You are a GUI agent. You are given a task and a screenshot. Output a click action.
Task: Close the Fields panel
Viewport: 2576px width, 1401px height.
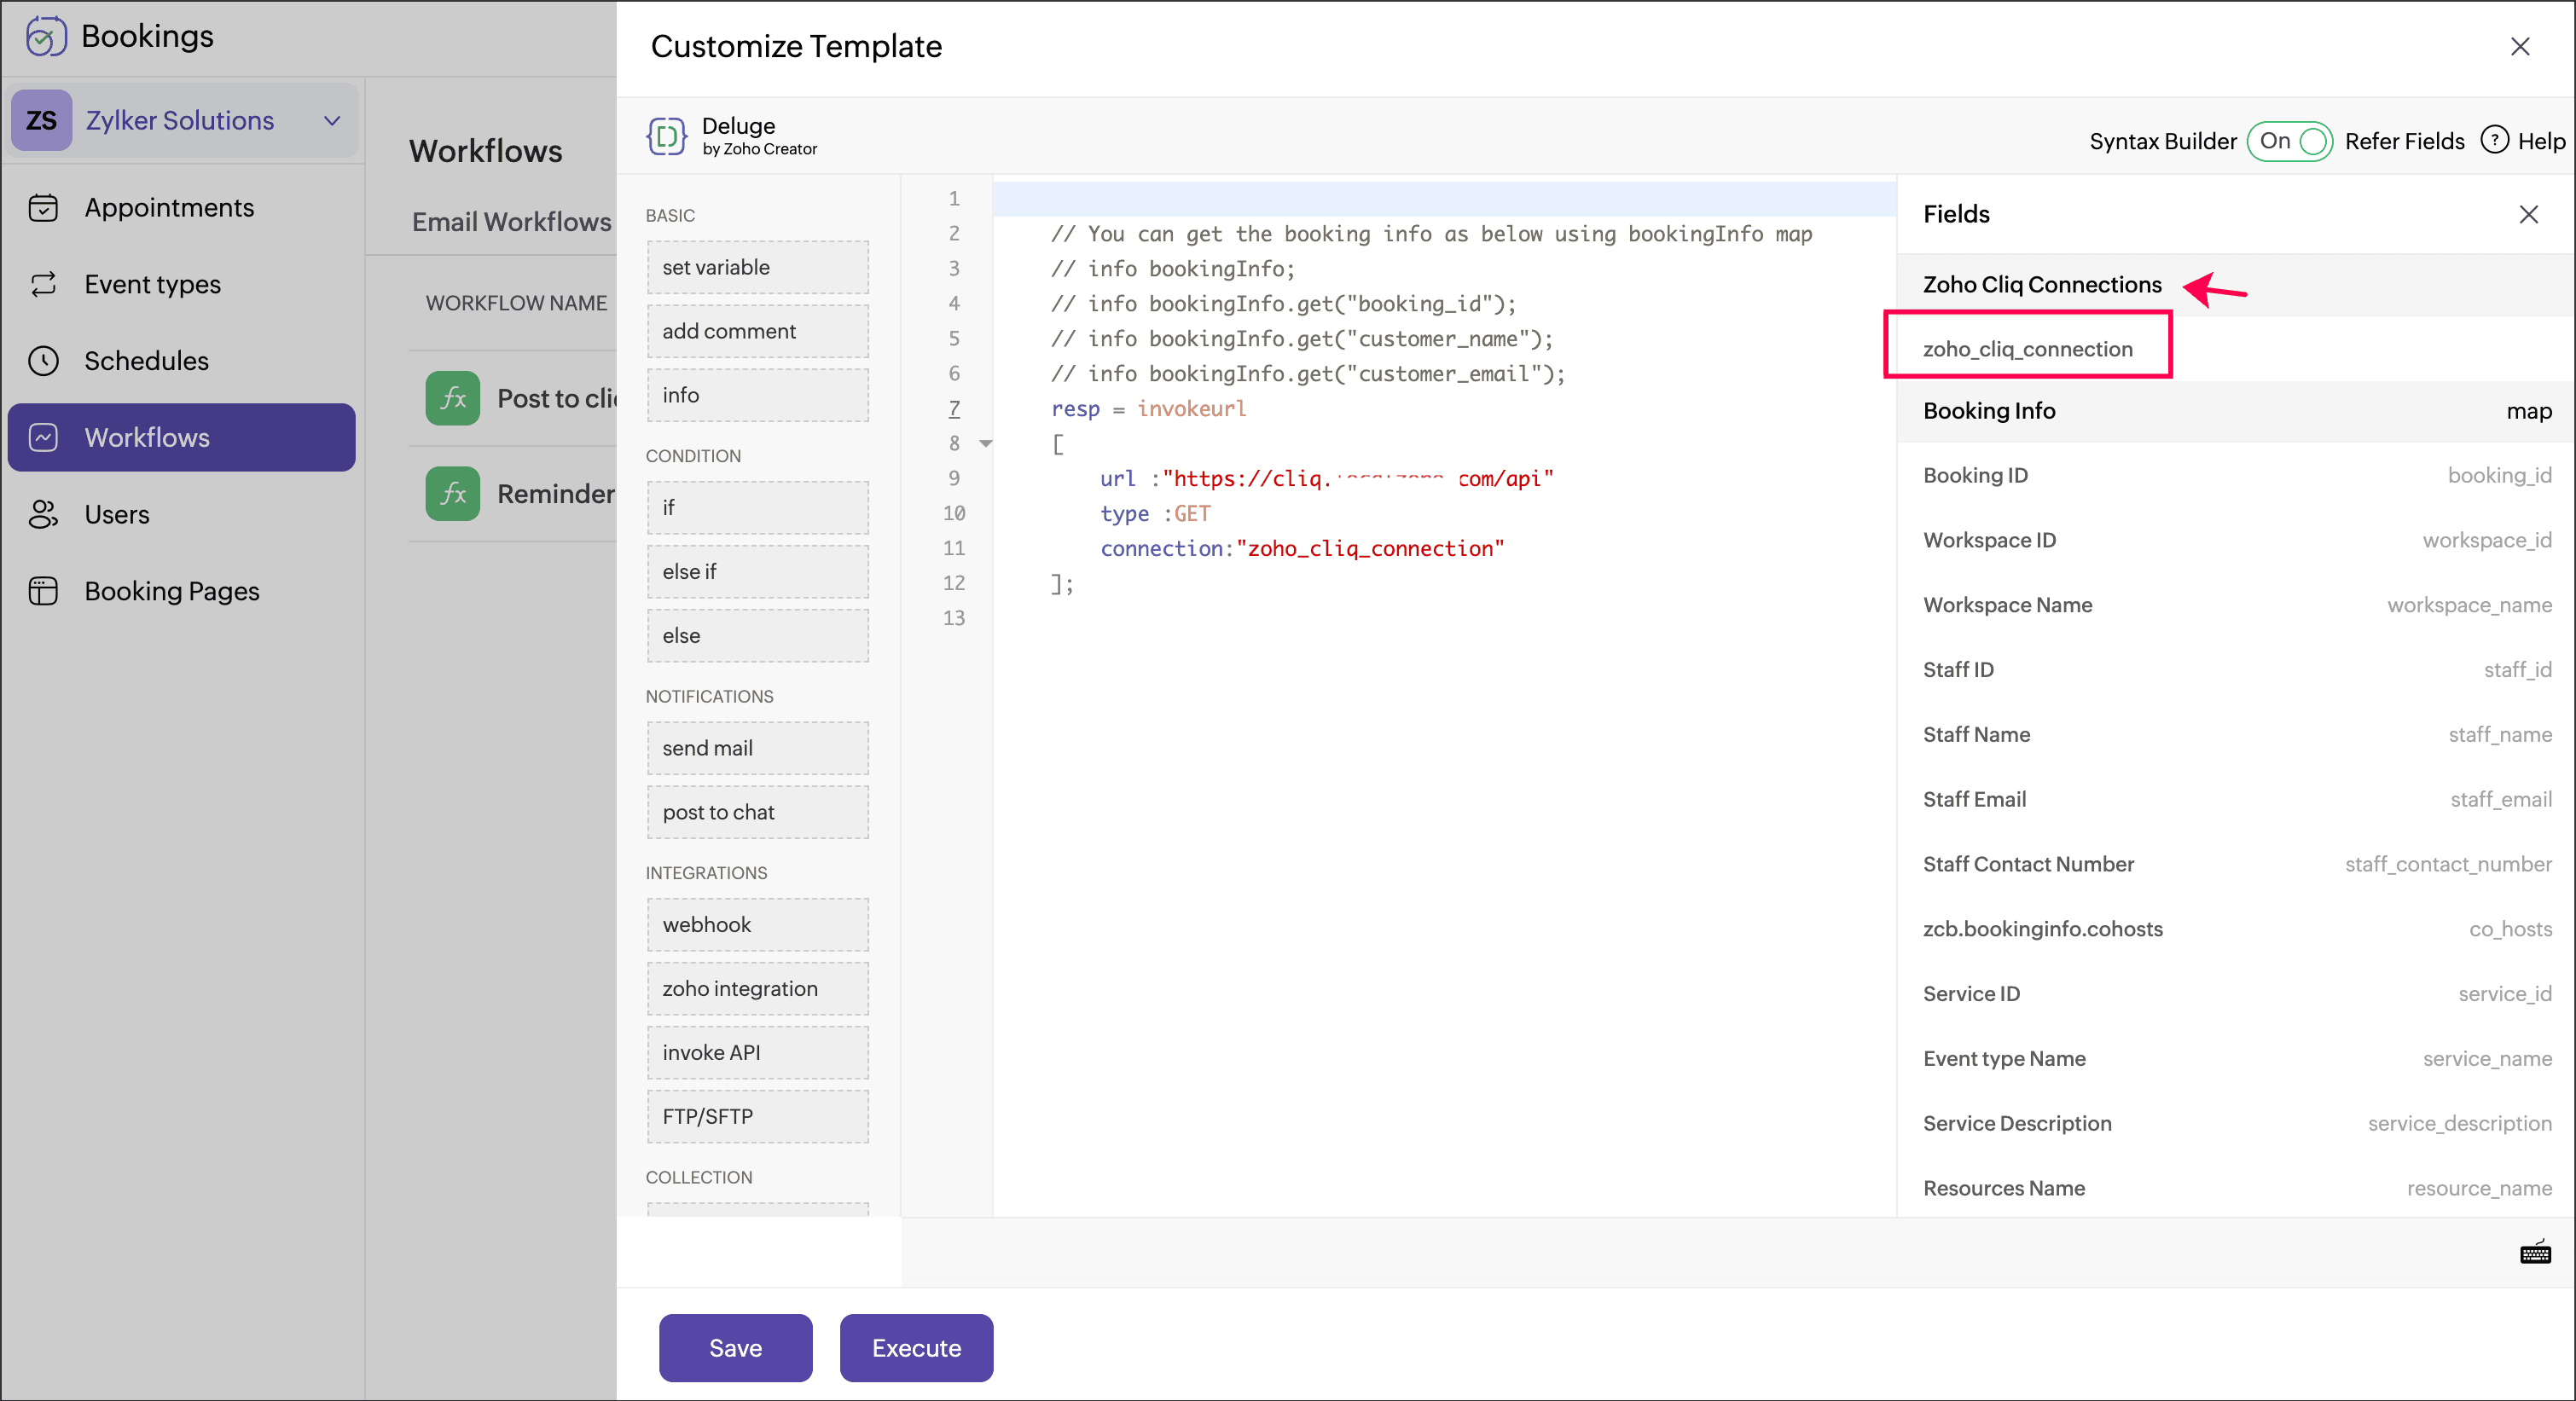pyautogui.click(x=2529, y=214)
